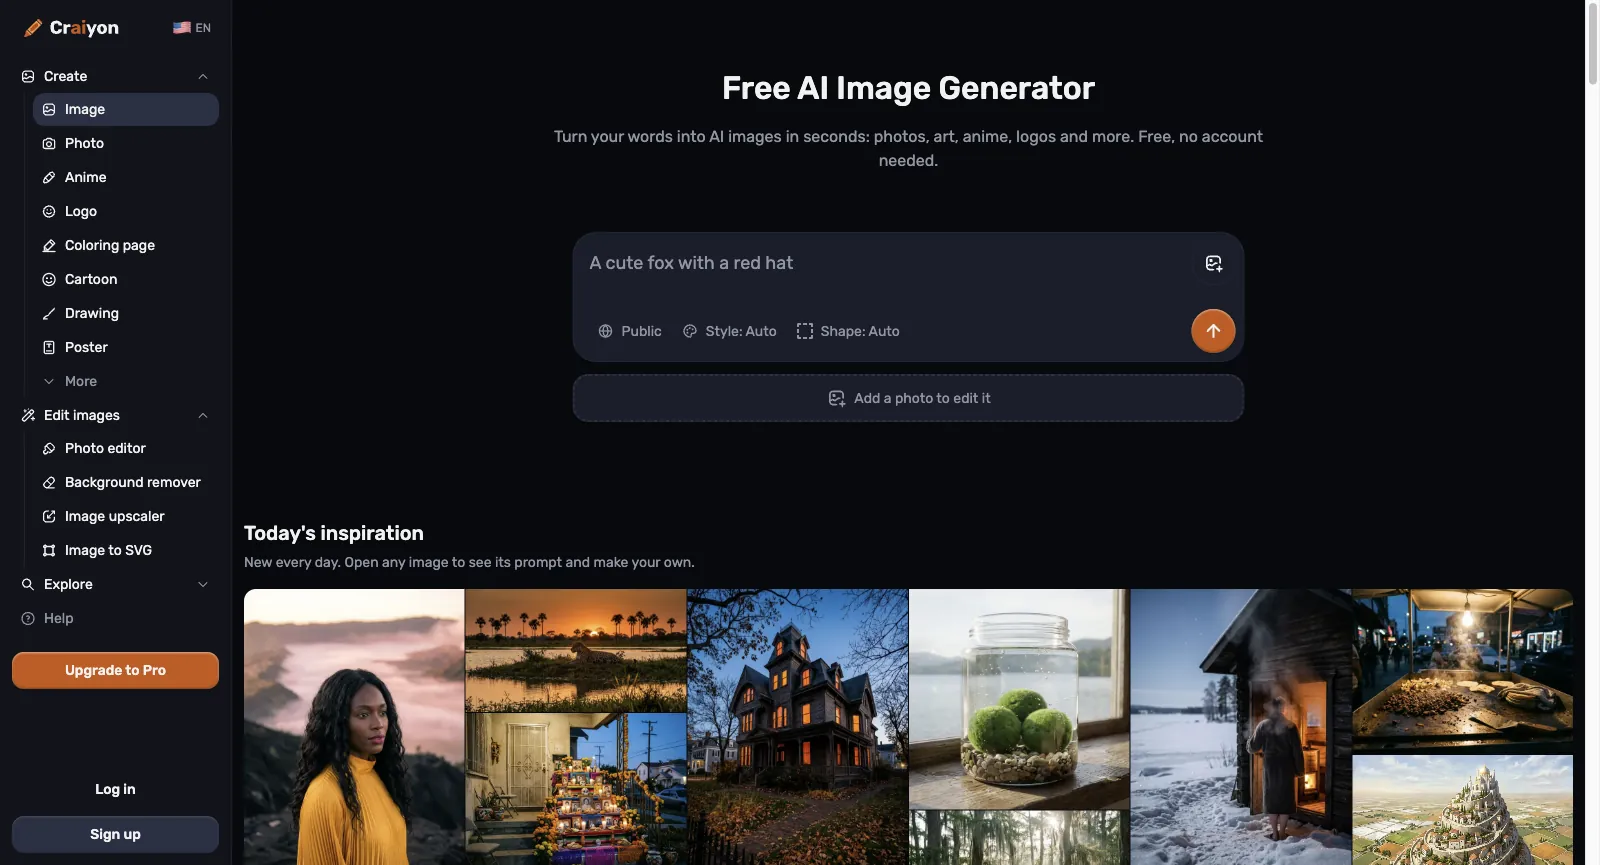Screen dimensions: 1600x865
Task: Click the orange generate arrow button
Action: pyautogui.click(x=1213, y=331)
